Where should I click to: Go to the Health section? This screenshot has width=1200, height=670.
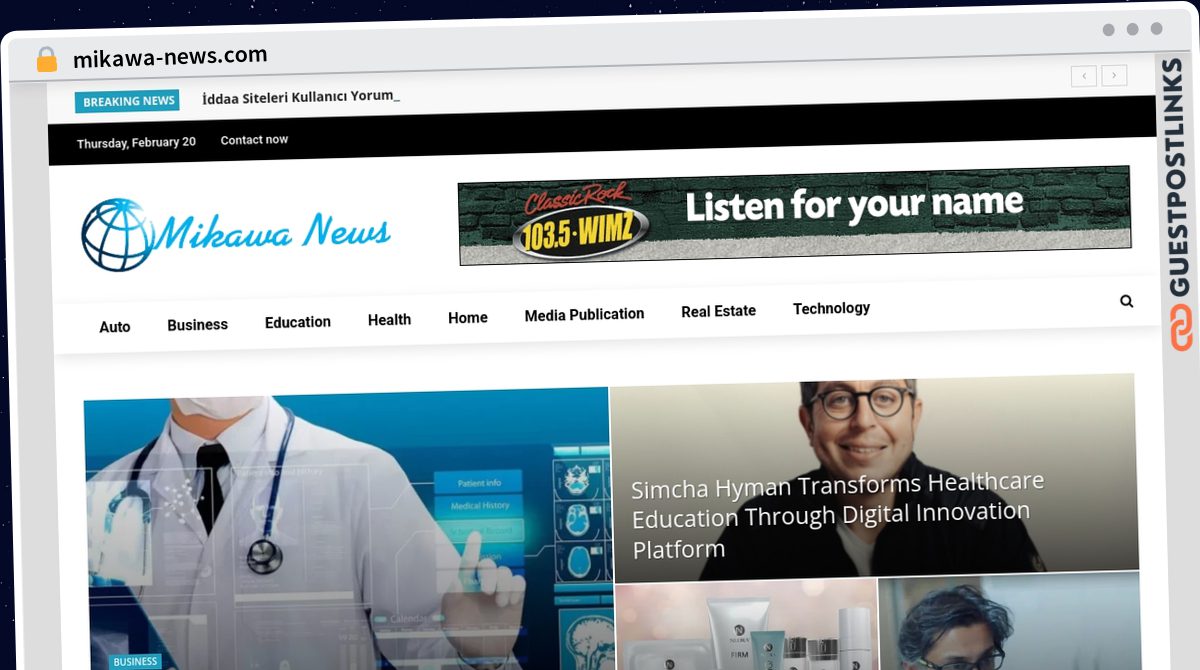coord(389,320)
